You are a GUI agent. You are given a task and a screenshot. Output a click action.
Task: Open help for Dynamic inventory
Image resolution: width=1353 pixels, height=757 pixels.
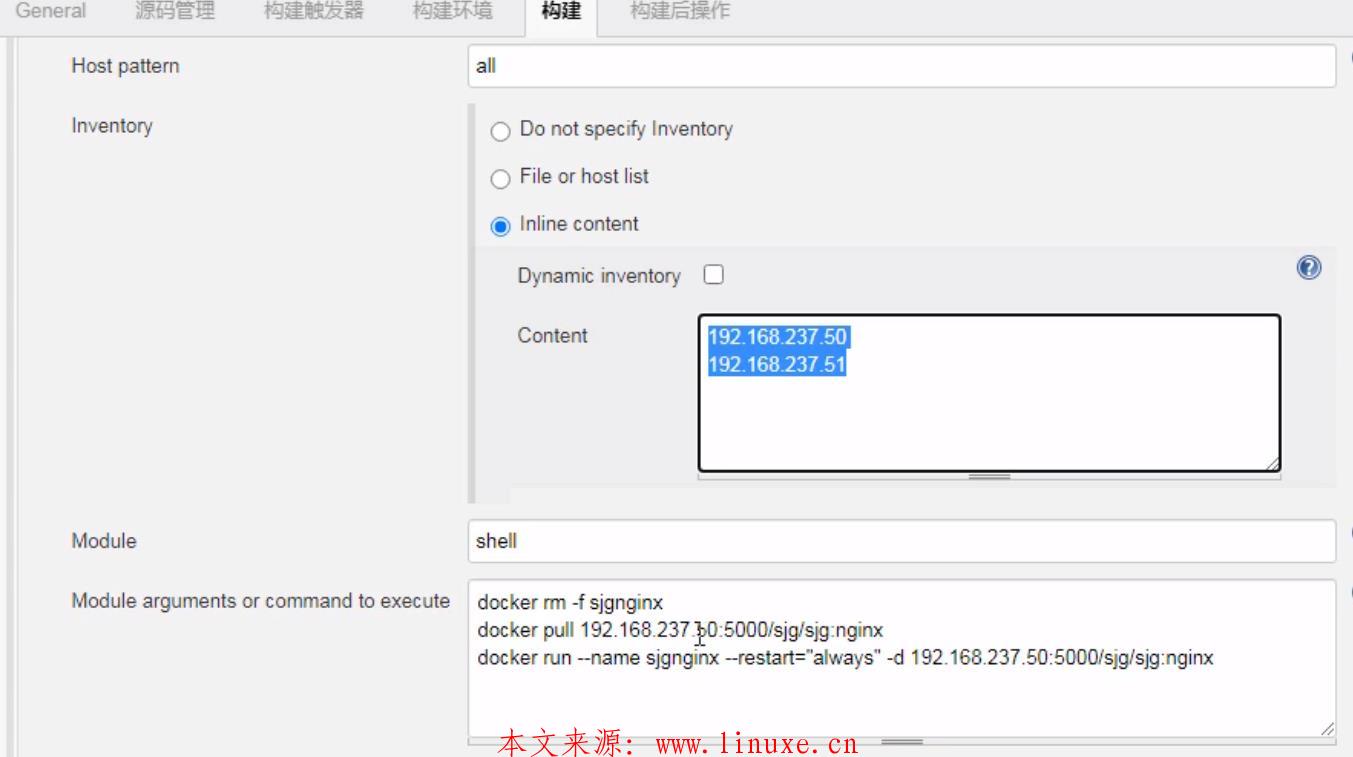[x=1309, y=267]
